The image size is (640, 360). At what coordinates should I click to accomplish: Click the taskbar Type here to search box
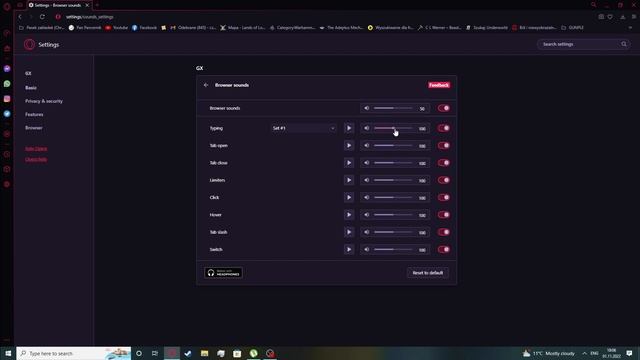[x=73, y=353]
